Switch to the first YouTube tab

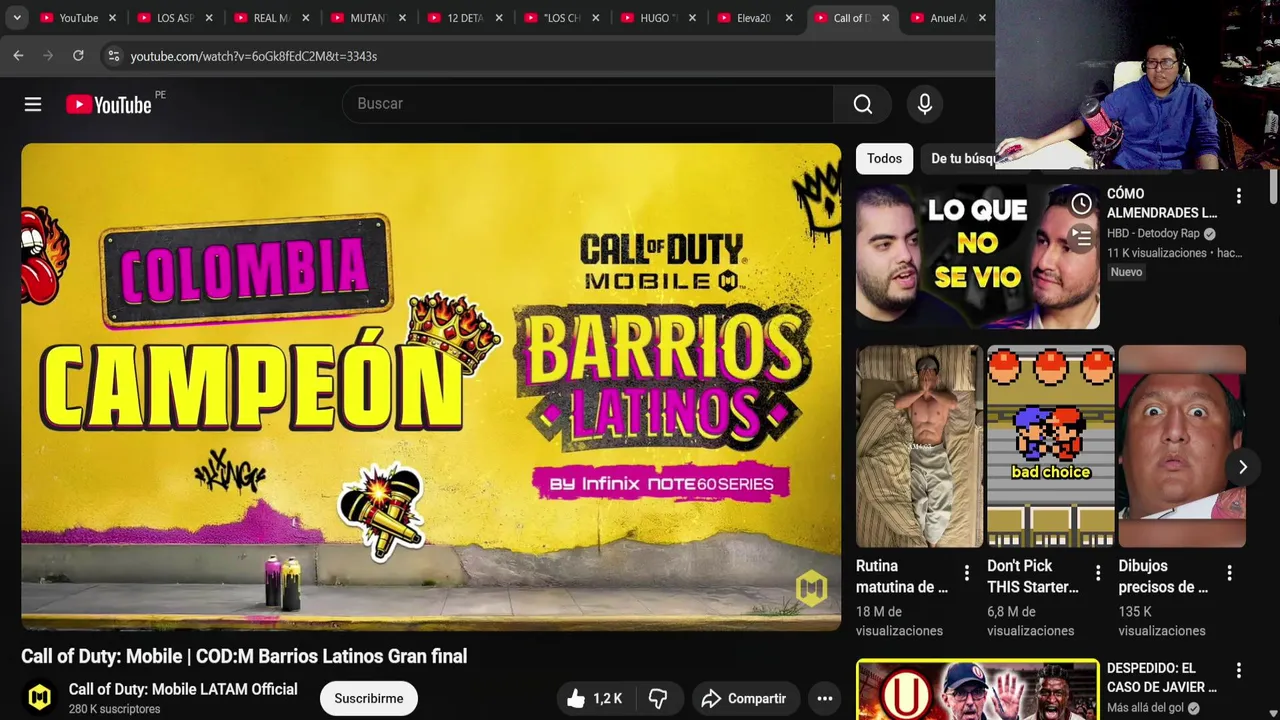tap(78, 18)
